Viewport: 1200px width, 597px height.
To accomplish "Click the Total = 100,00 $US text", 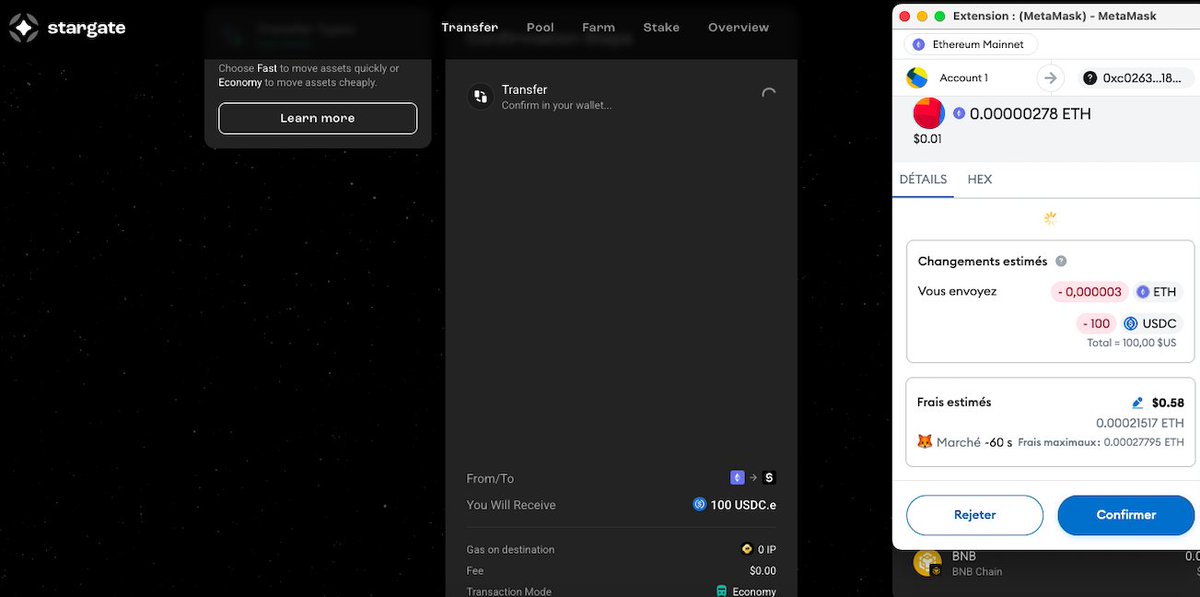I will [x=1131, y=343].
